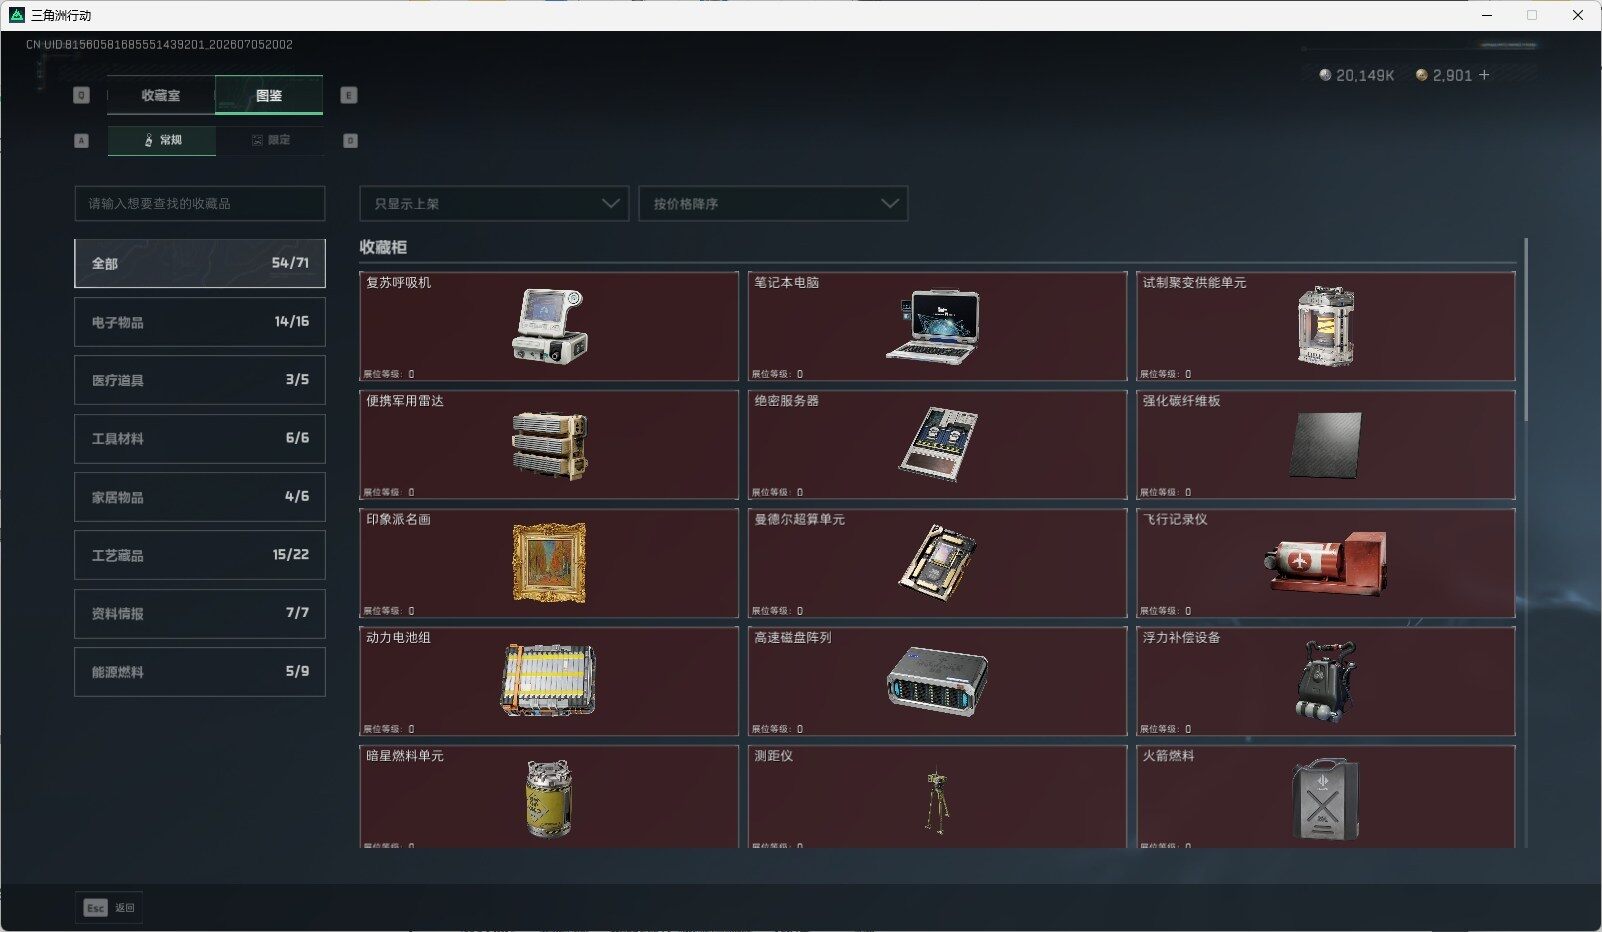Click the 印象派名画 painting image
The width and height of the screenshot is (1602, 932).
pos(549,563)
